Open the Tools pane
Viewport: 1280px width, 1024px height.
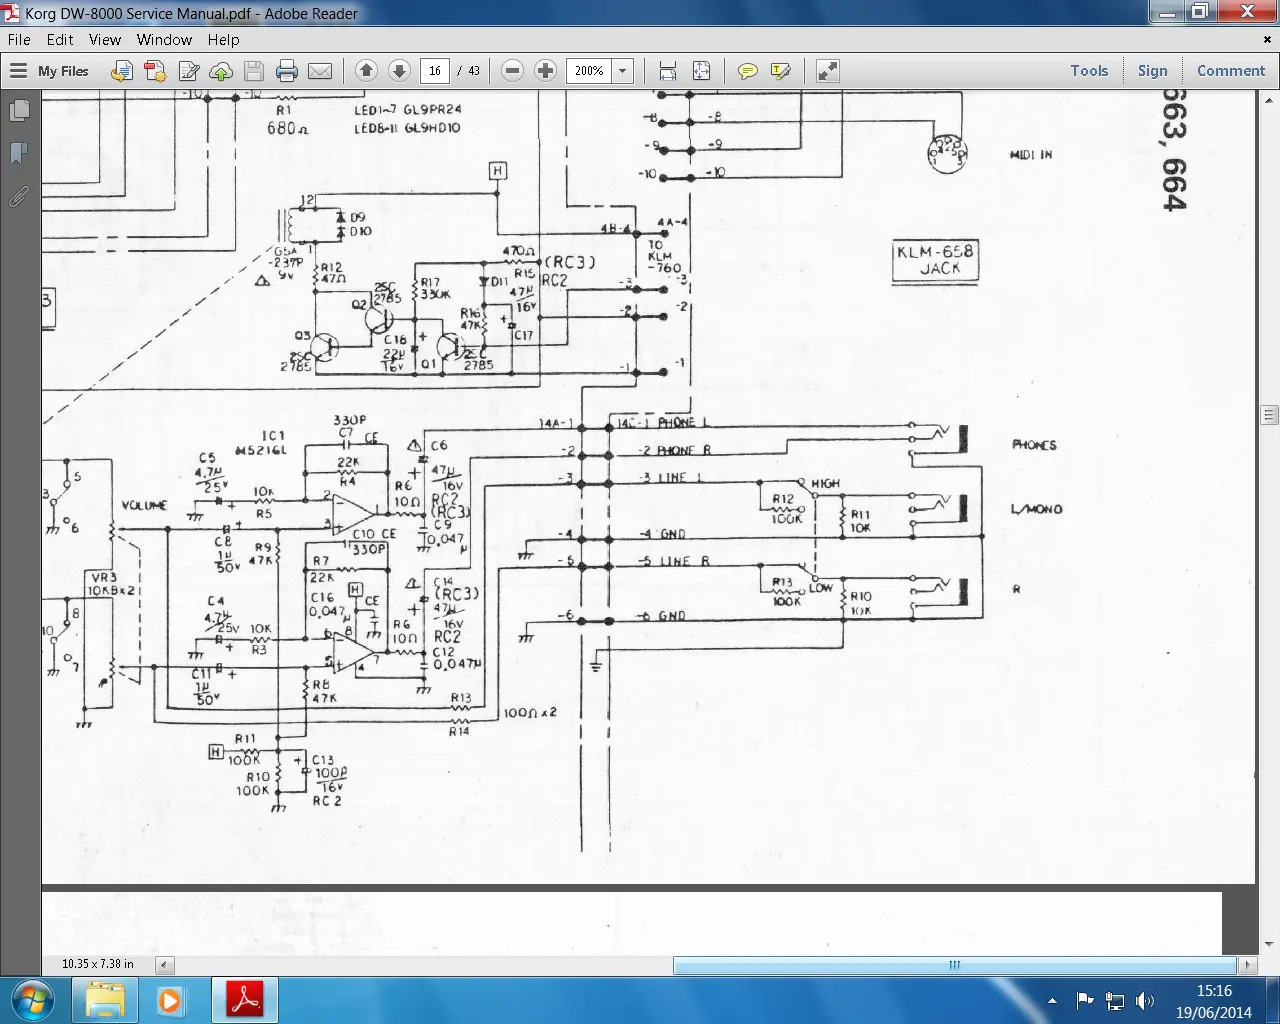point(1089,71)
